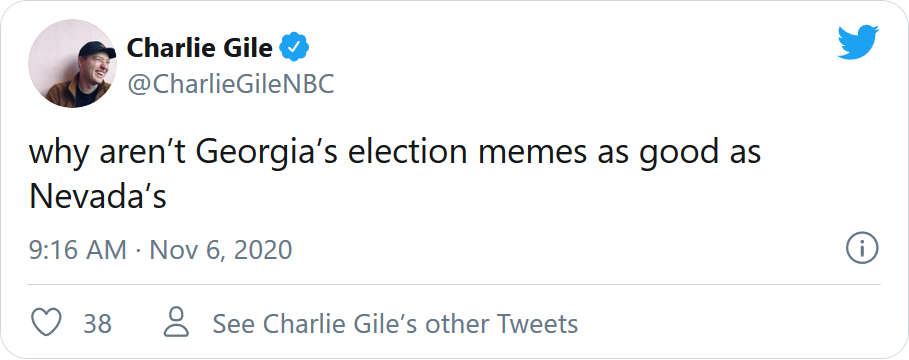Click the blue verified badge
The image size is (909, 360).
pyautogui.click(x=294, y=48)
